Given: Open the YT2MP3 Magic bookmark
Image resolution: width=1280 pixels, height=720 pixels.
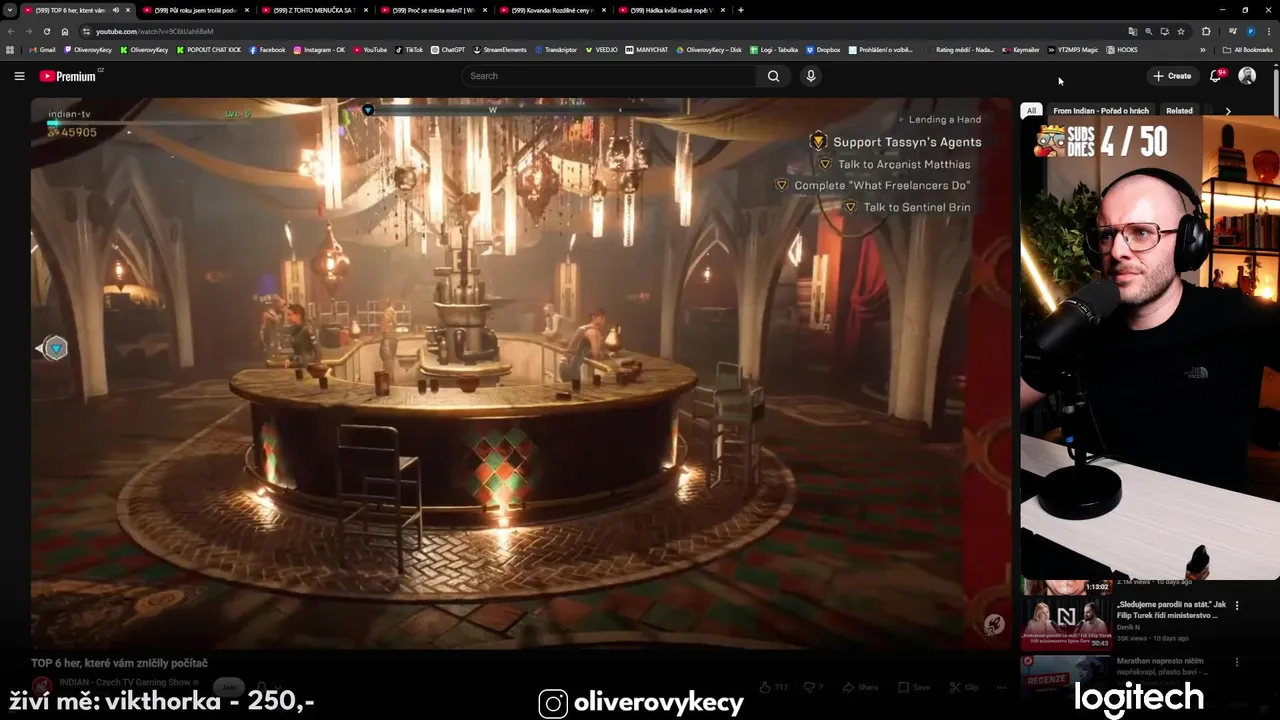Looking at the screenshot, I should [1073, 49].
